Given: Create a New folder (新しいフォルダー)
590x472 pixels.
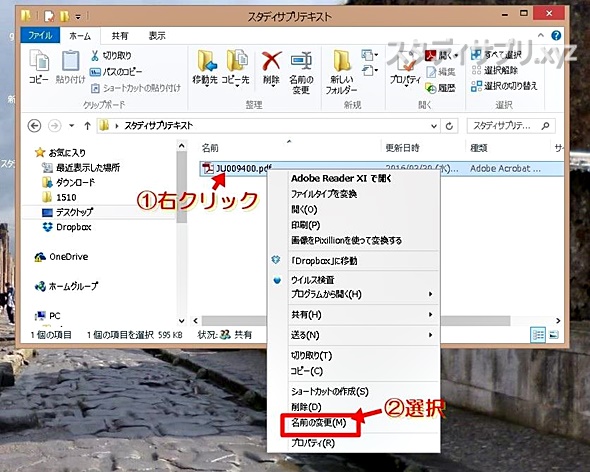Looking at the screenshot, I should (x=341, y=72).
